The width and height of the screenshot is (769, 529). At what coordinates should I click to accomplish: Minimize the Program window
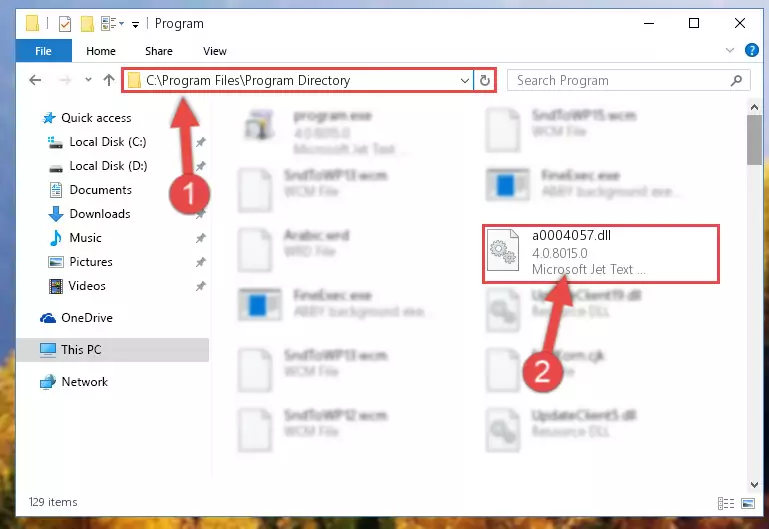[649, 23]
